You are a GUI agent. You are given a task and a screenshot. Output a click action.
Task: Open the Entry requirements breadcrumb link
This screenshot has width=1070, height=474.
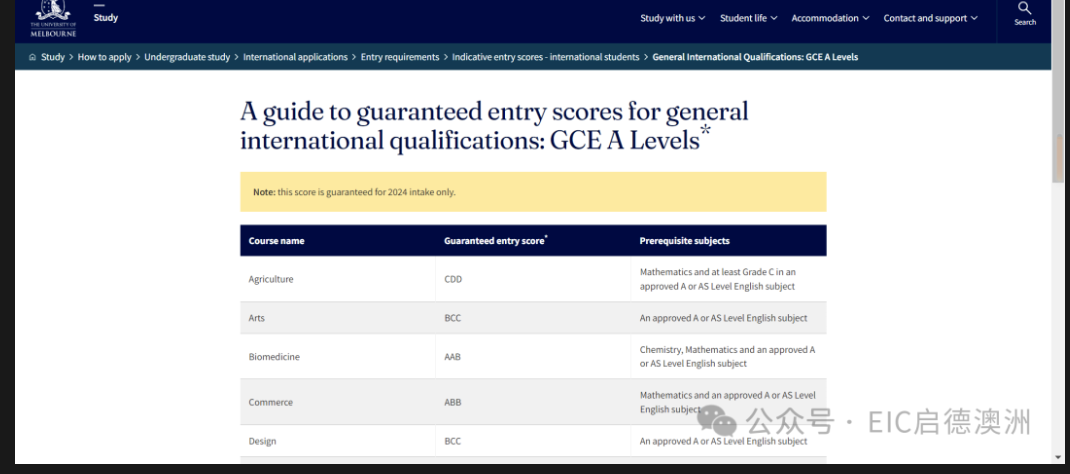click(399, 57)
